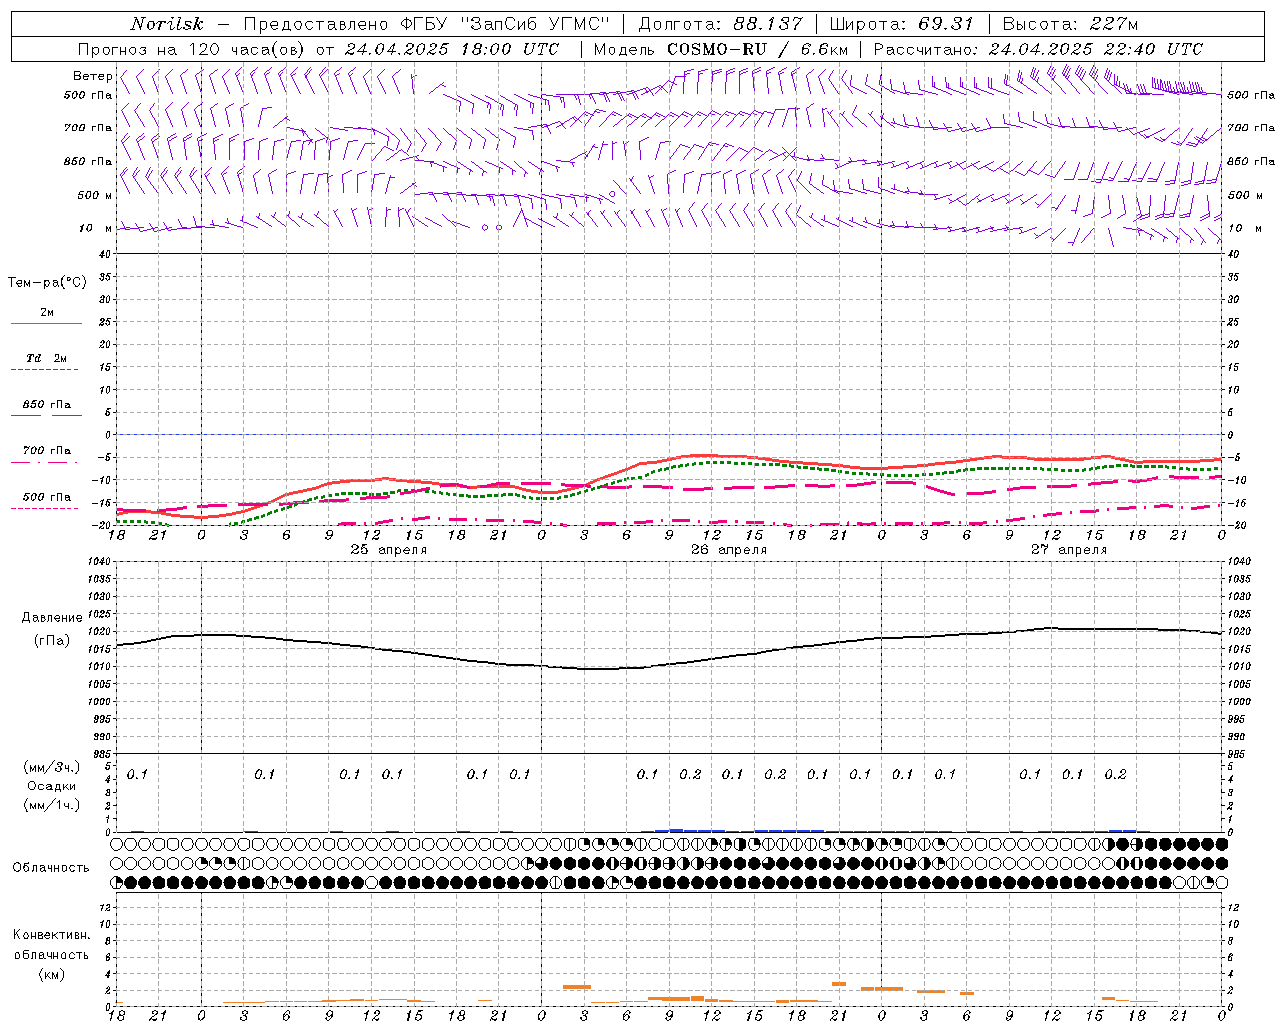Viewport: 1280px width, 1024px height.
Task: Click the solid line sample under 2м legend
Action: click(x=46, y=324)
